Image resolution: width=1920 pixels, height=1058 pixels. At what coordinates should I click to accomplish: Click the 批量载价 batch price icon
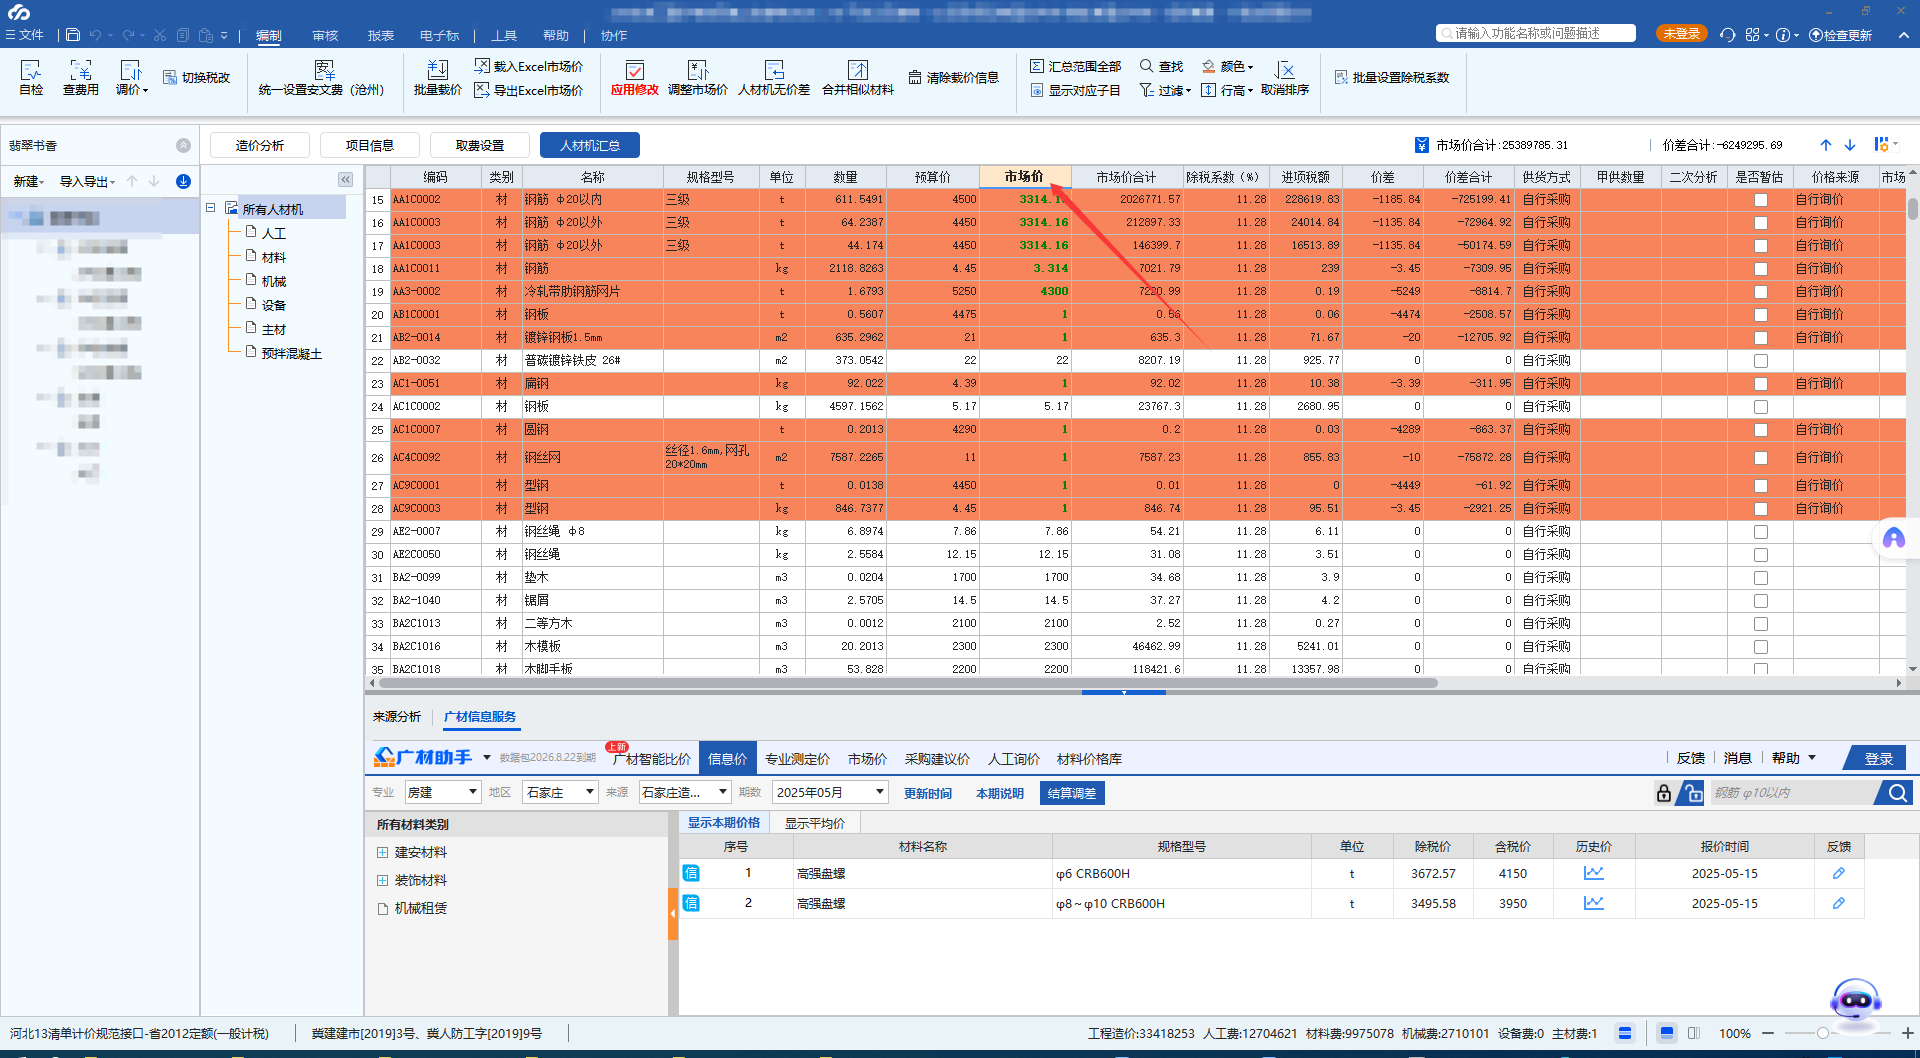click(438, 77)
